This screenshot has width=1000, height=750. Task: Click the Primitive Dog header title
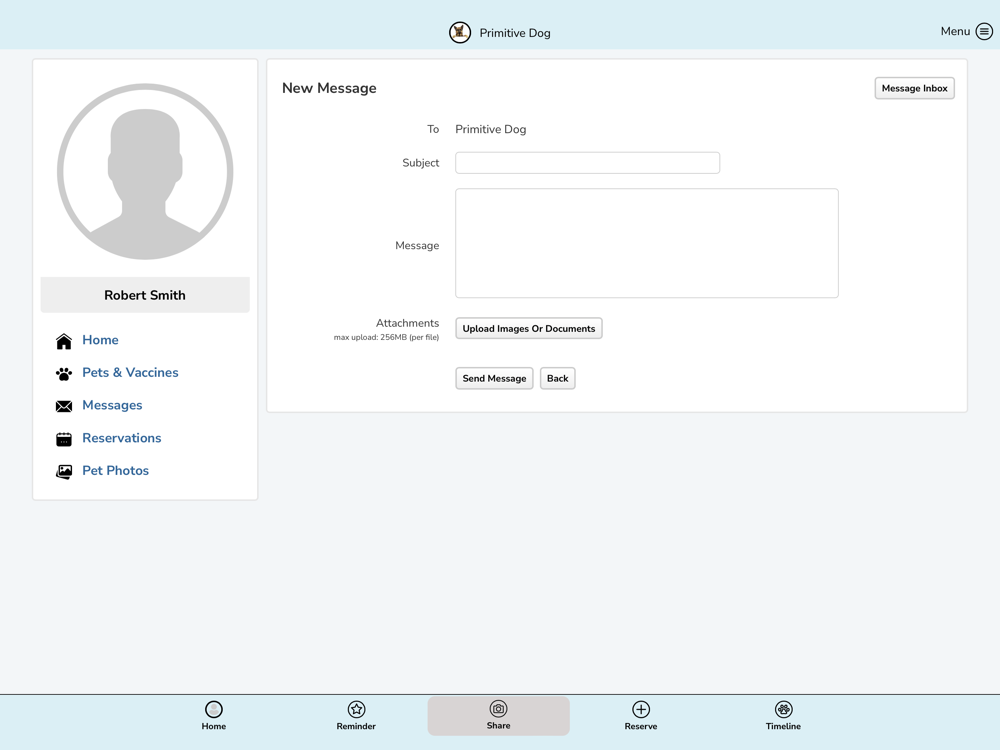tap(515, 33)
